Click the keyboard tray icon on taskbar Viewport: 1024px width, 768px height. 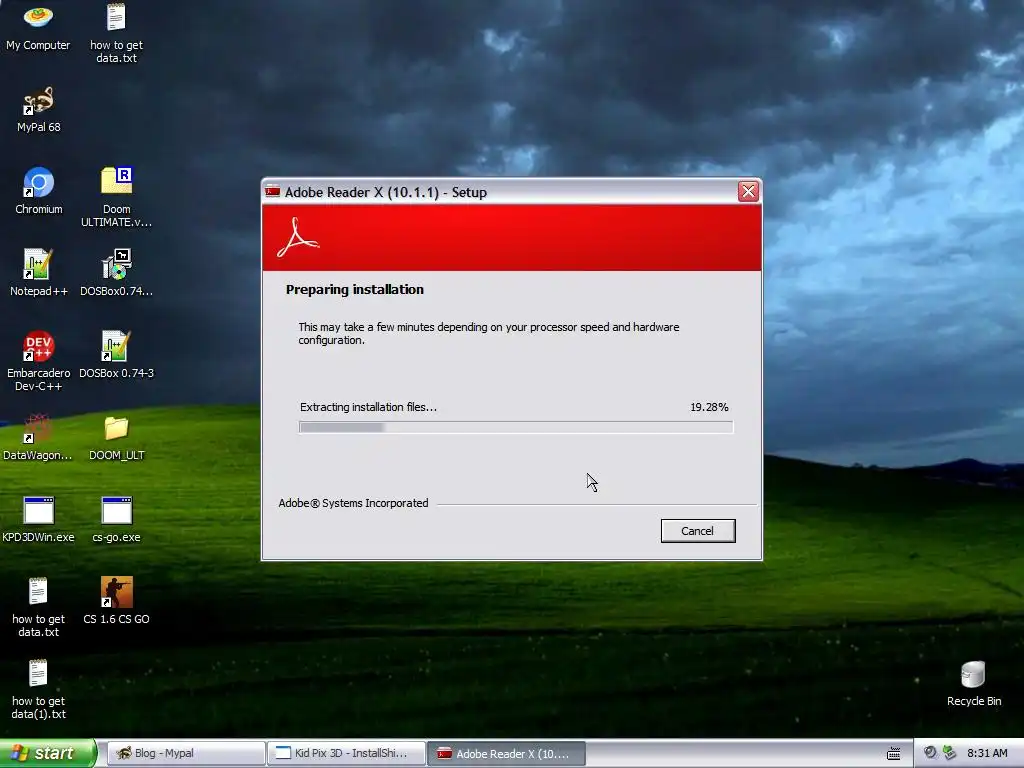893,754
